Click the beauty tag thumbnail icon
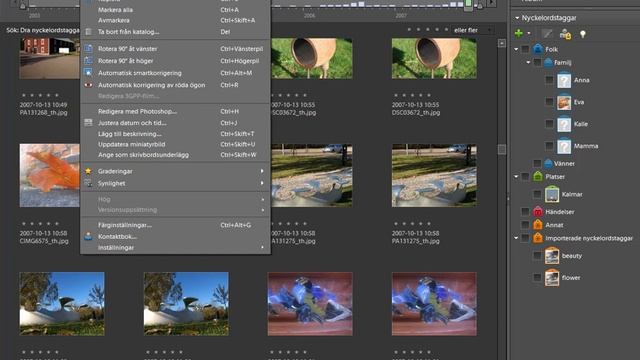Screen dimensions: 640x360 pyautogui.click(x=552, y=256)
